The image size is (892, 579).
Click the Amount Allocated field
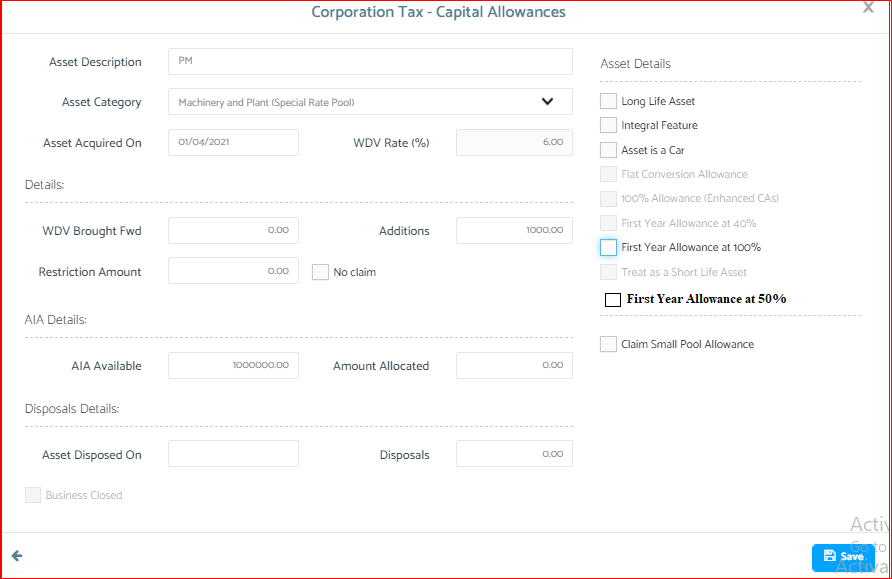point(514,365)
